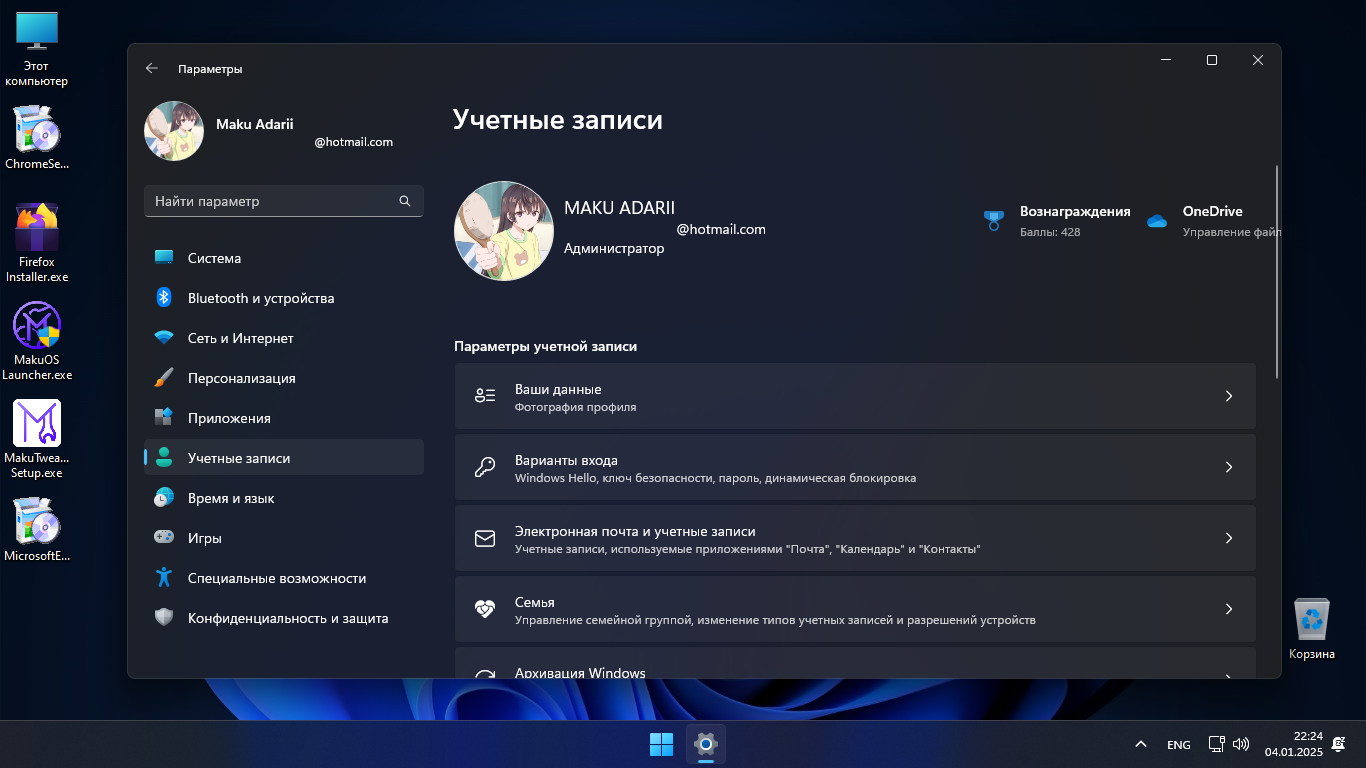Click the Корзина recycle bin icon
The height and width of the screenshot is (768, 1366).
pyautogui.click(x=1311, y=629)
